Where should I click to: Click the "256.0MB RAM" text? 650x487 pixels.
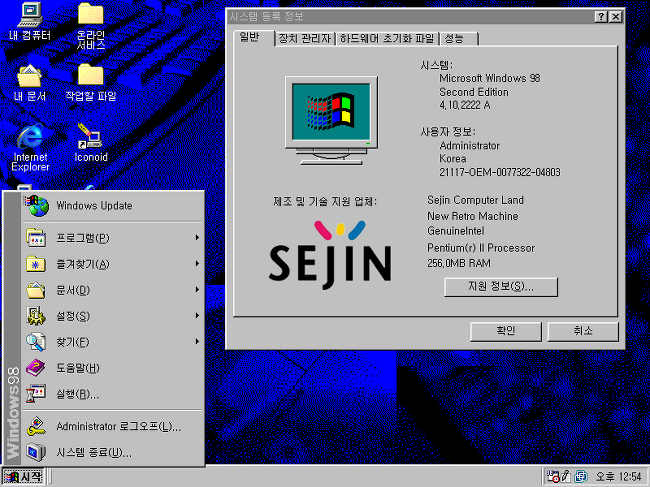[x=458, y=263]
